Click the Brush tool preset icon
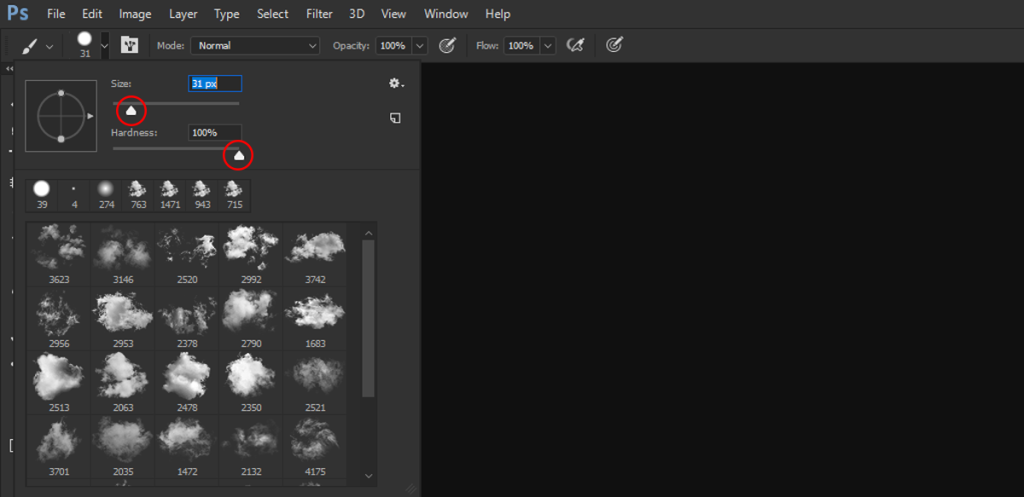The image size is (1024, 497). pyautogui.click(x=31, y=46)
